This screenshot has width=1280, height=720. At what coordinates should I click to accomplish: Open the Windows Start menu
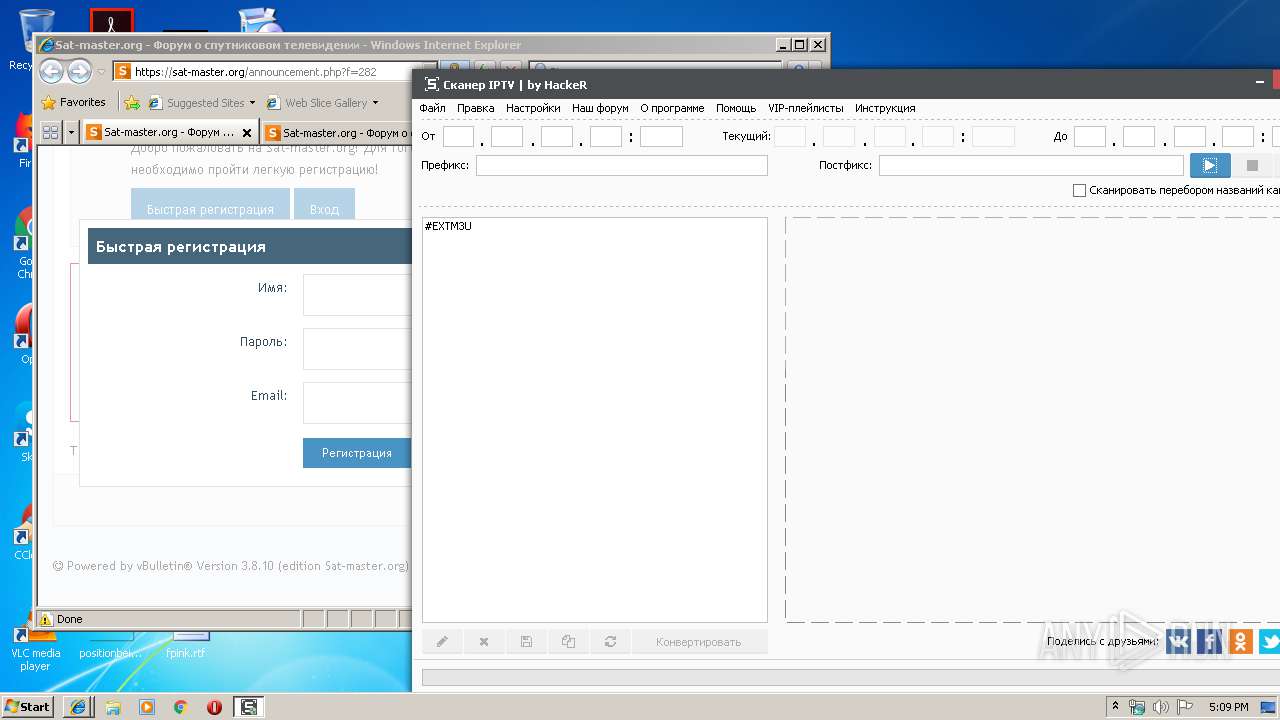coord(28,706)
